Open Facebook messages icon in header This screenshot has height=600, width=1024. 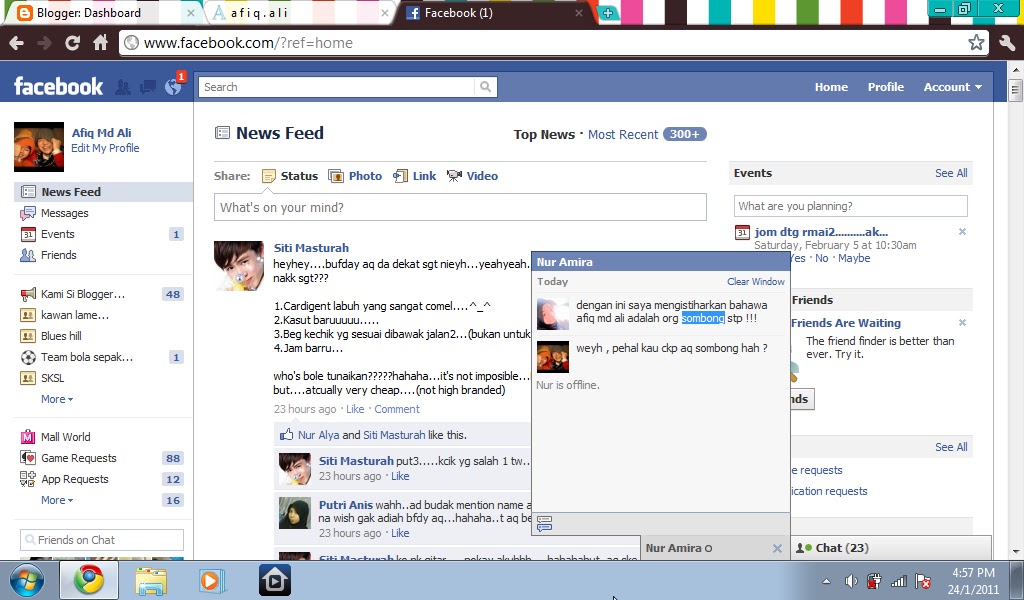148,87
